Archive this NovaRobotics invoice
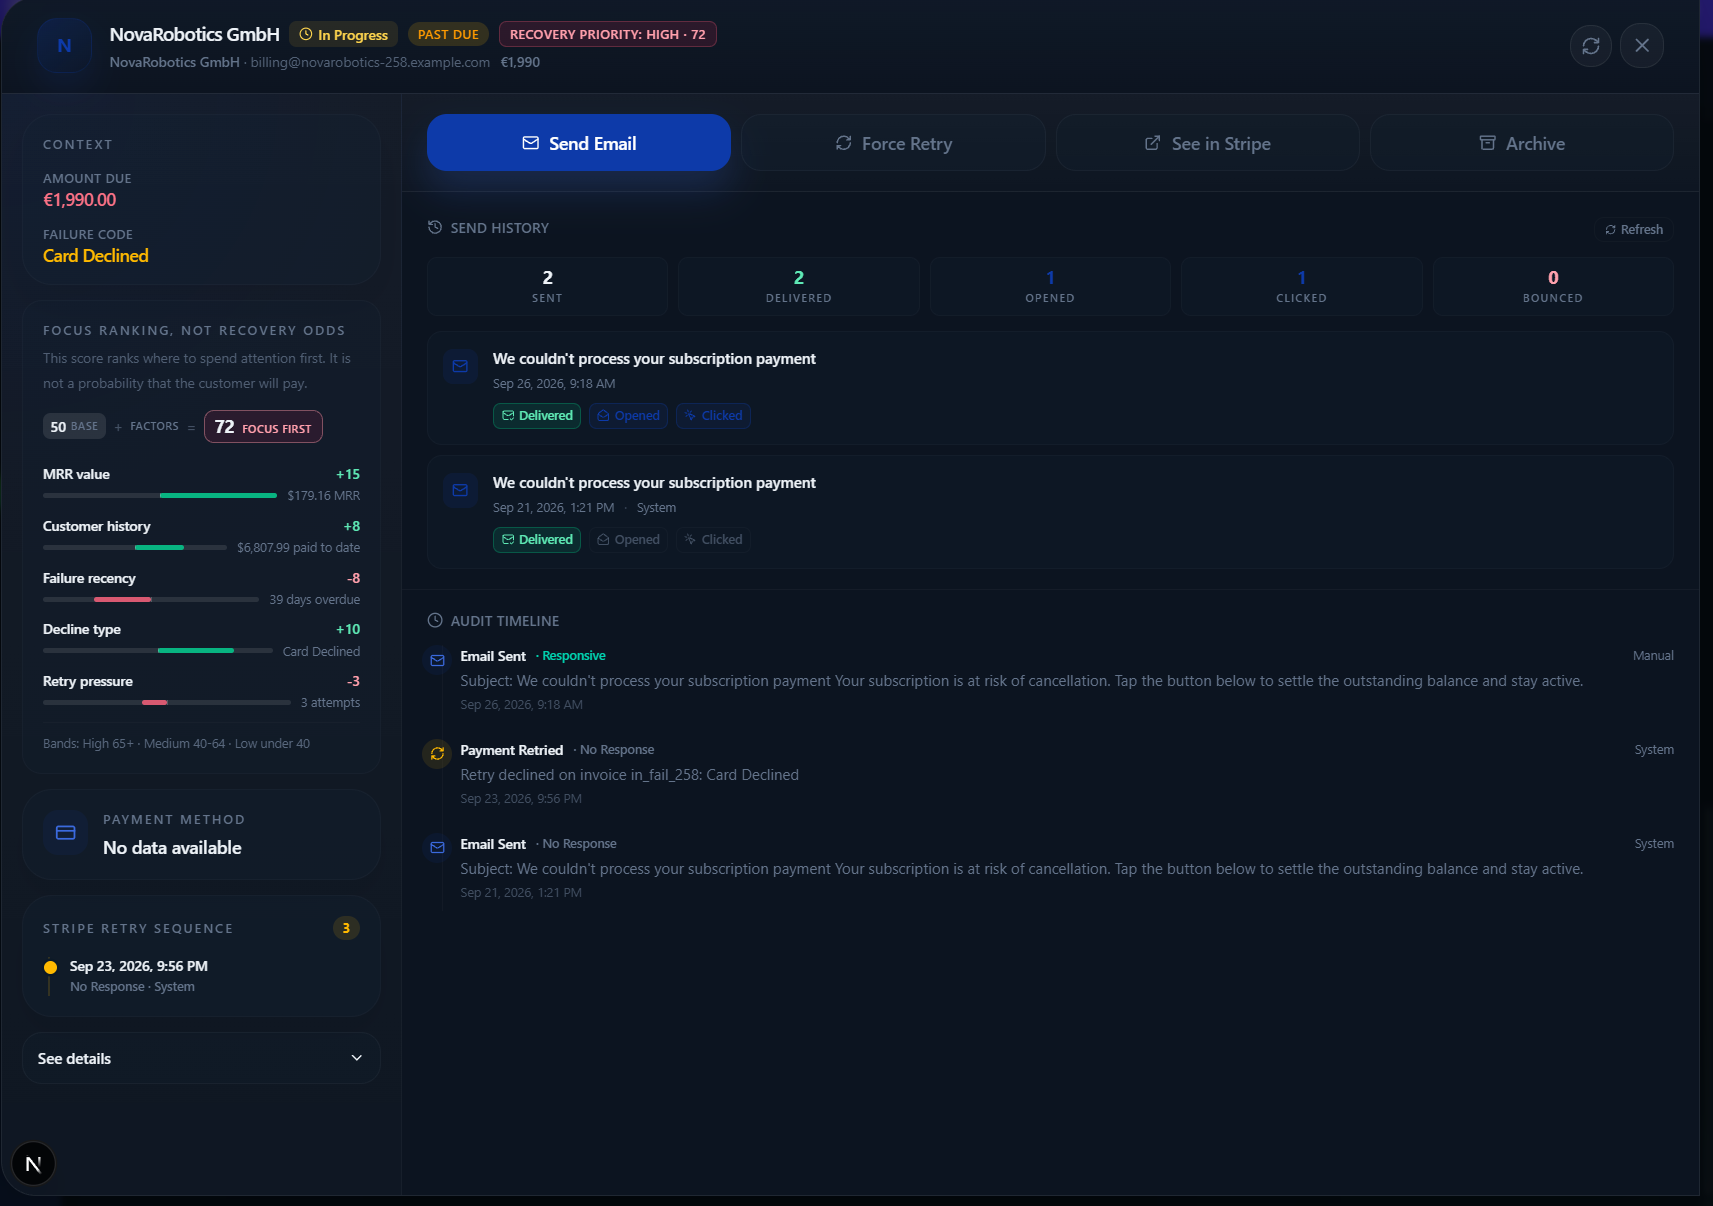 click(1522, 143)
